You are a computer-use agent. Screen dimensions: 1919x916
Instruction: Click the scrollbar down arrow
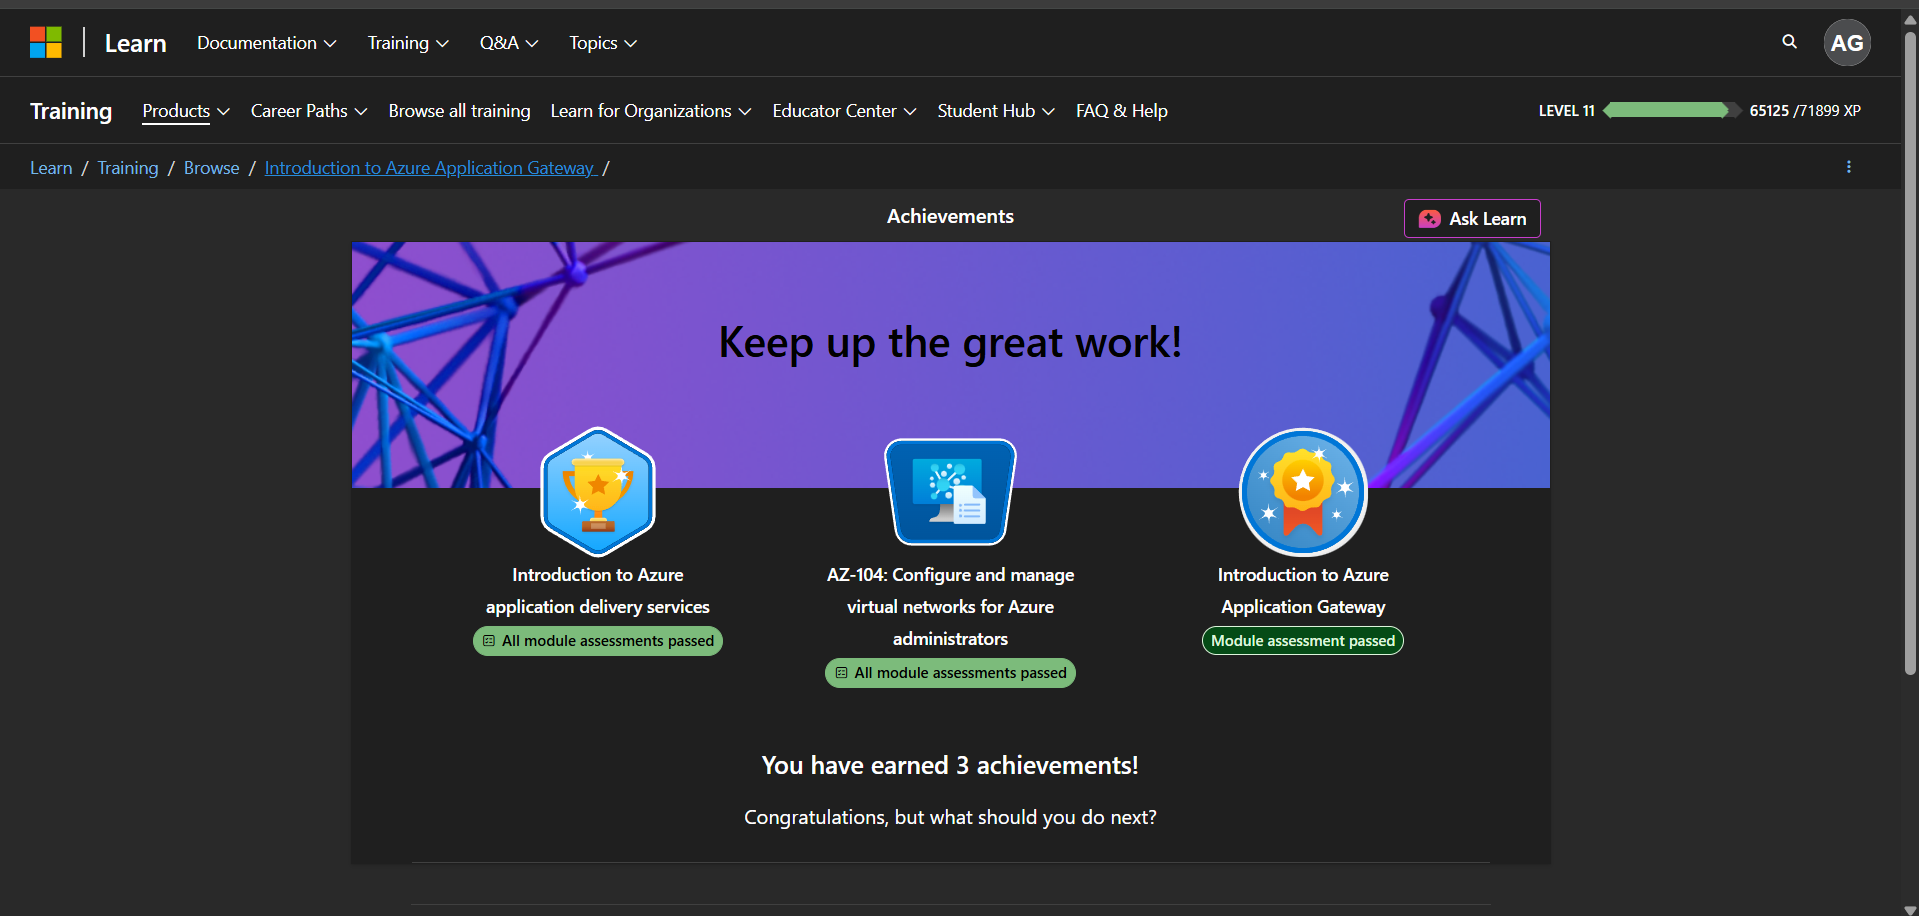pyautogui.click(x=1910, y=909)
